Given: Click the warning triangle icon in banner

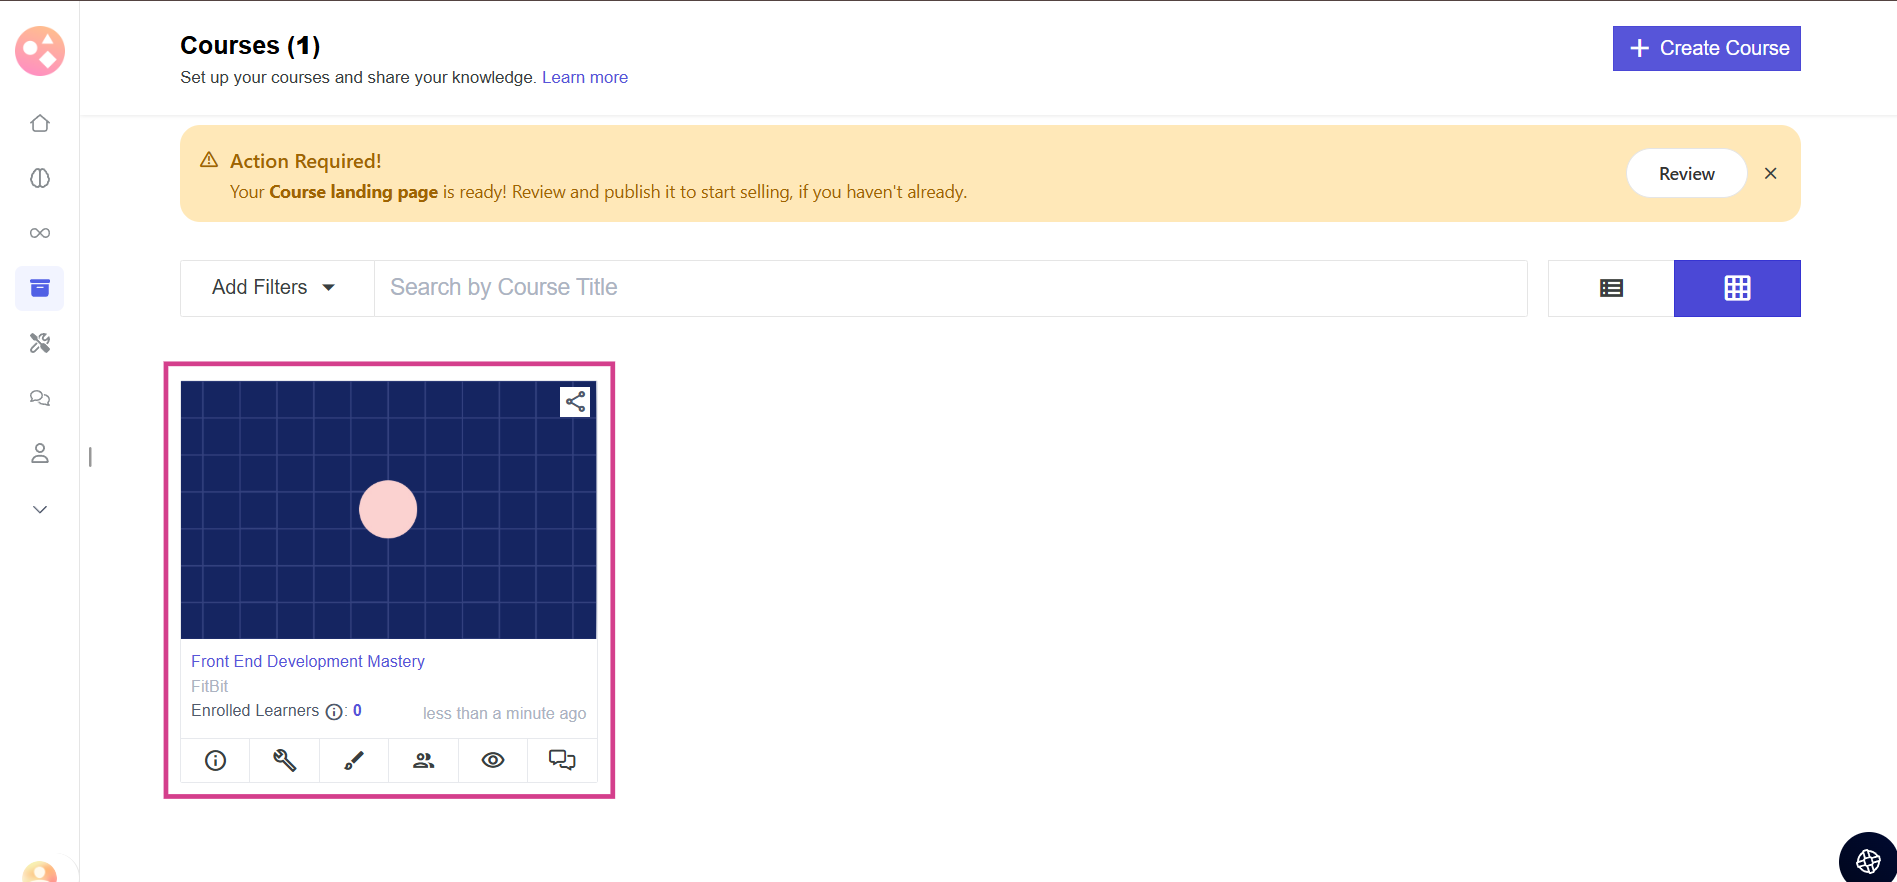Looking at the screenshot, I should pos(209,160).
